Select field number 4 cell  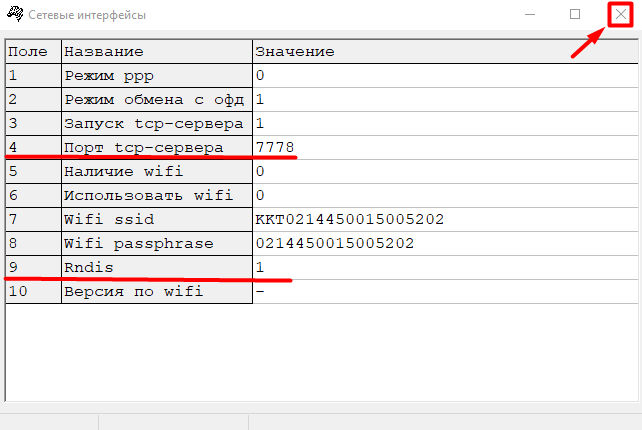tap(34, 147)
